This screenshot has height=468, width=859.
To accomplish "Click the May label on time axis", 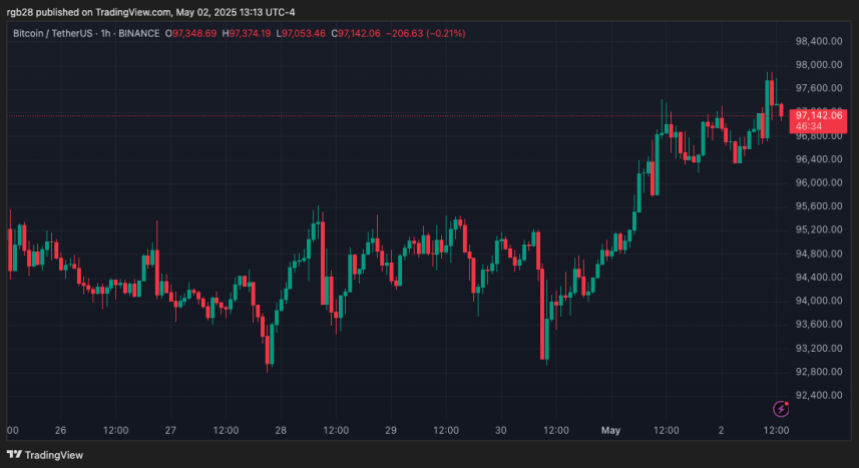I will point(611,430).
